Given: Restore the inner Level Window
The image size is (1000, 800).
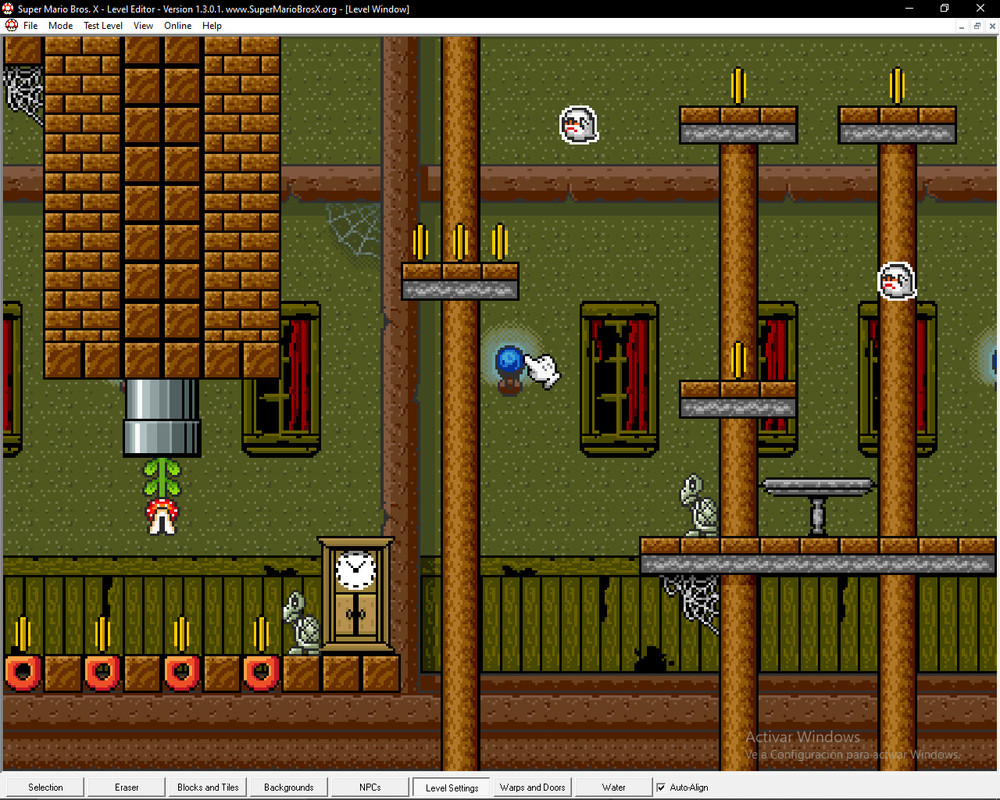Looking at the screenshot, I should coord(976,26).
